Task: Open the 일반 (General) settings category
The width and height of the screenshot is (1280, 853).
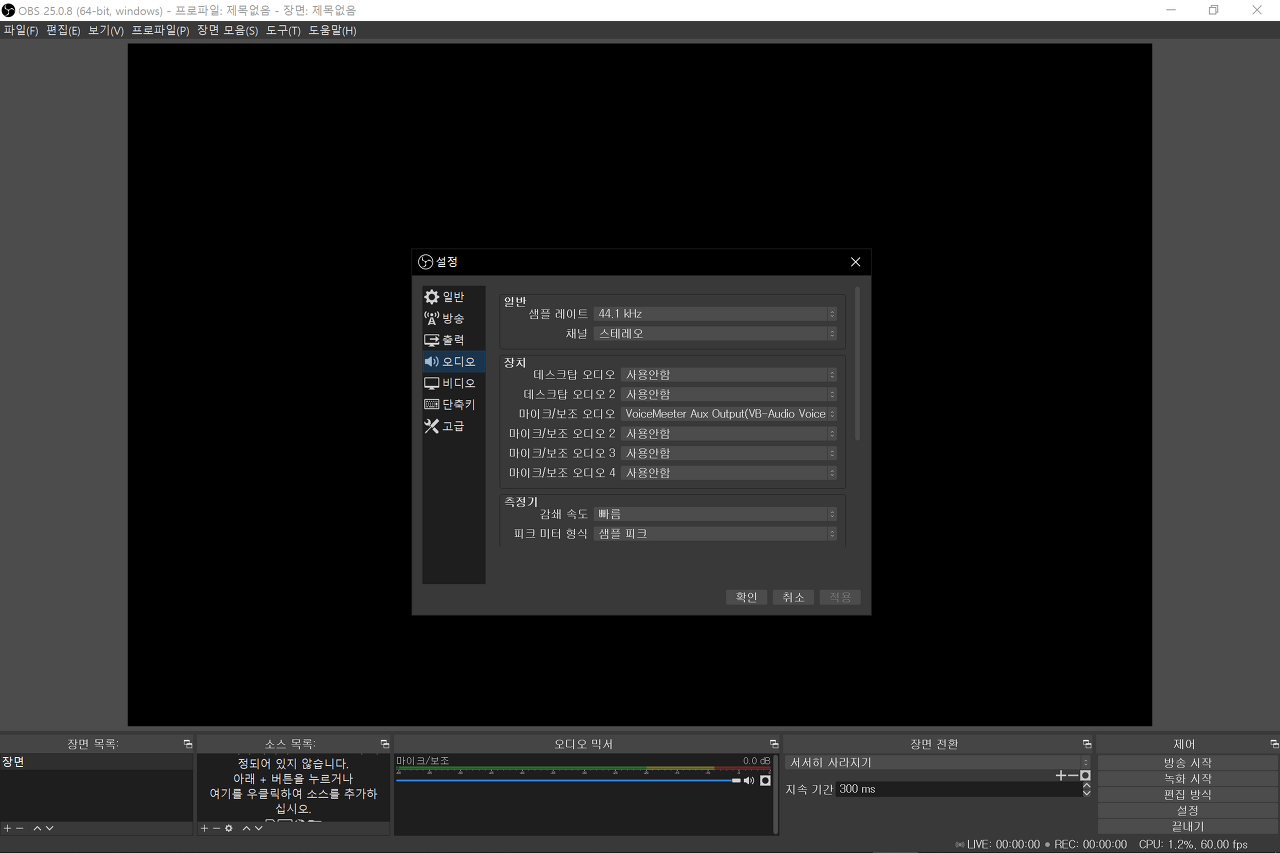Action: (x=454, y=297)
